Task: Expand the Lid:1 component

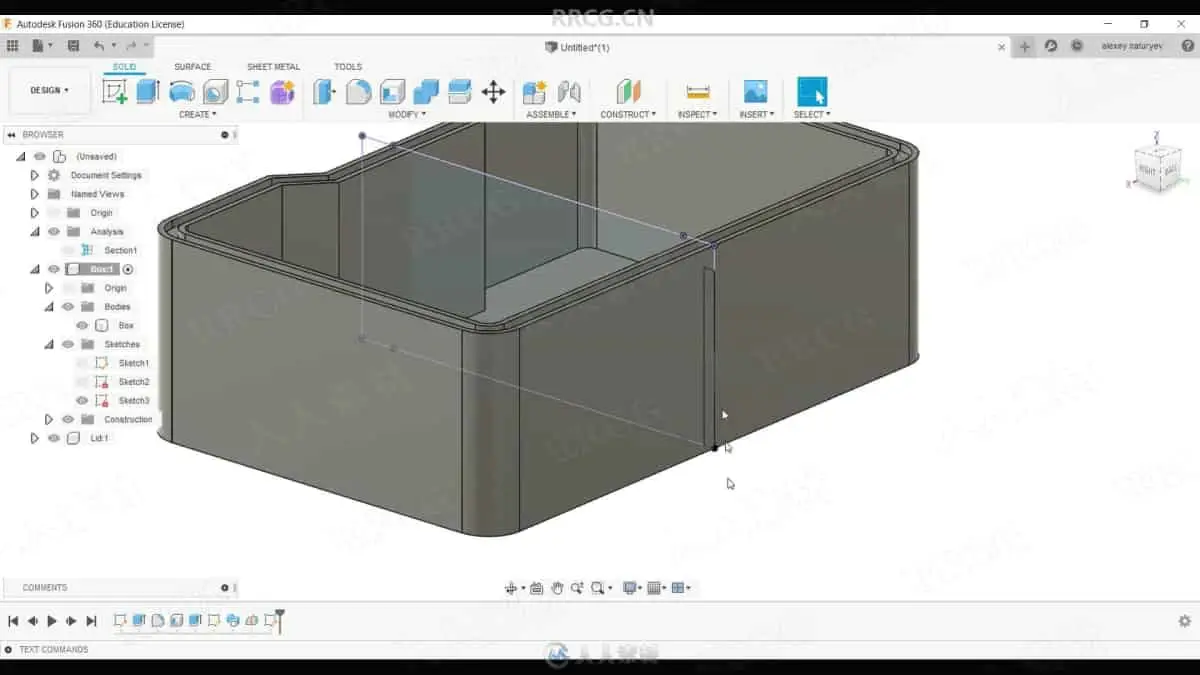Action: (x=34, y=438)
